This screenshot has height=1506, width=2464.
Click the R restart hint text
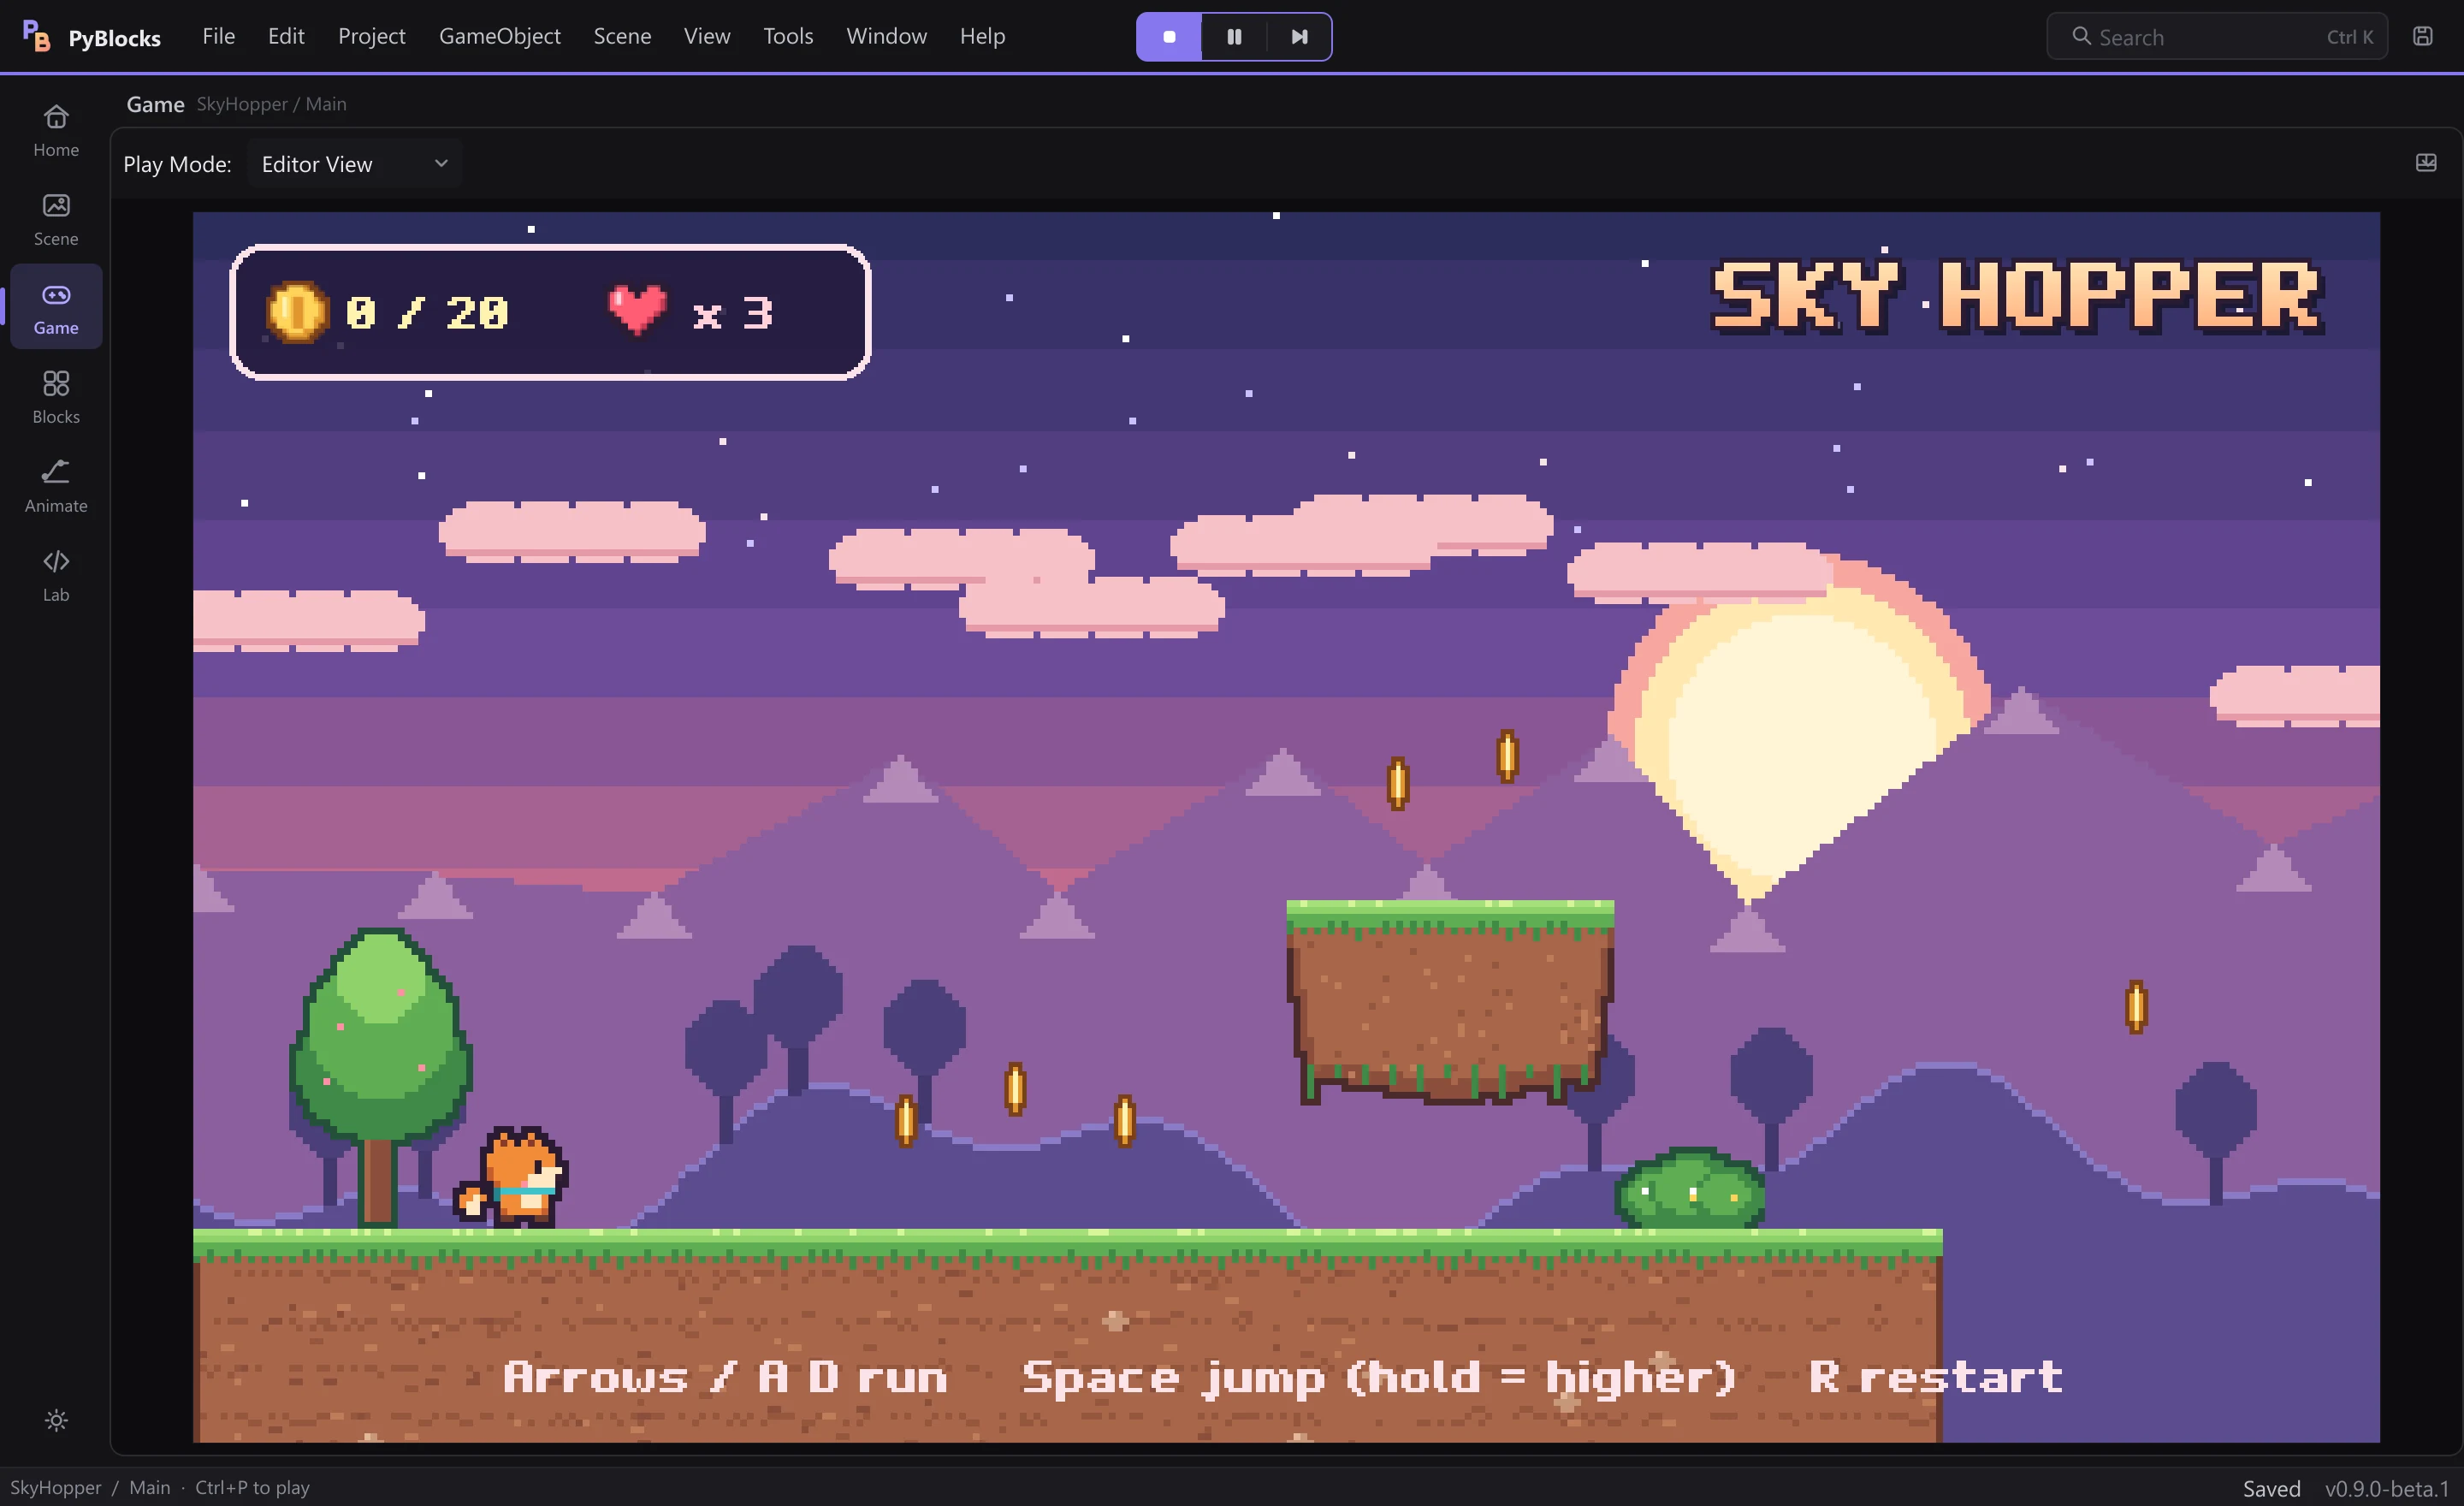tap(1935, 1377)
